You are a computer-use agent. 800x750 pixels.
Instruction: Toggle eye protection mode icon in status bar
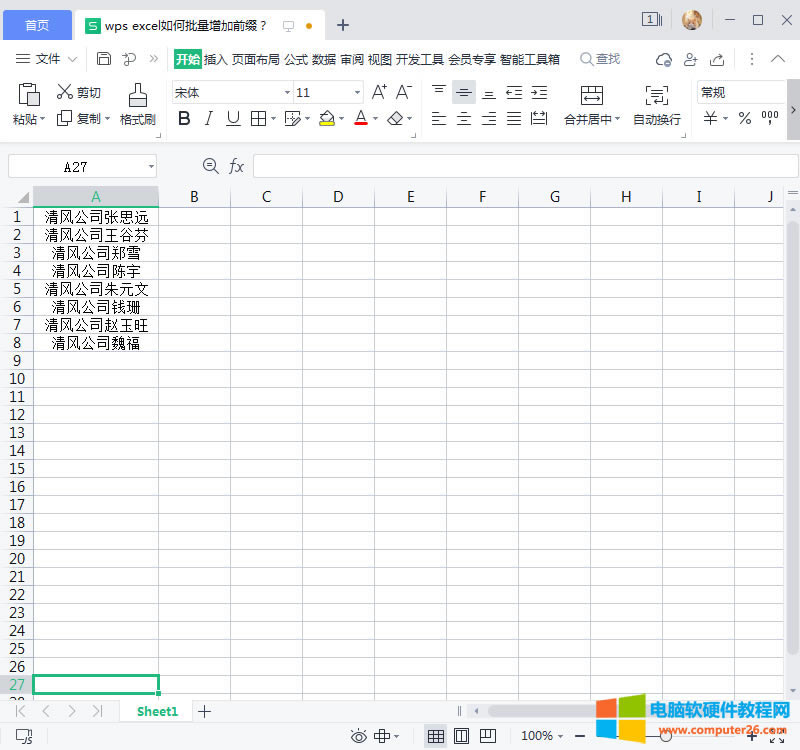pos(358,736)
